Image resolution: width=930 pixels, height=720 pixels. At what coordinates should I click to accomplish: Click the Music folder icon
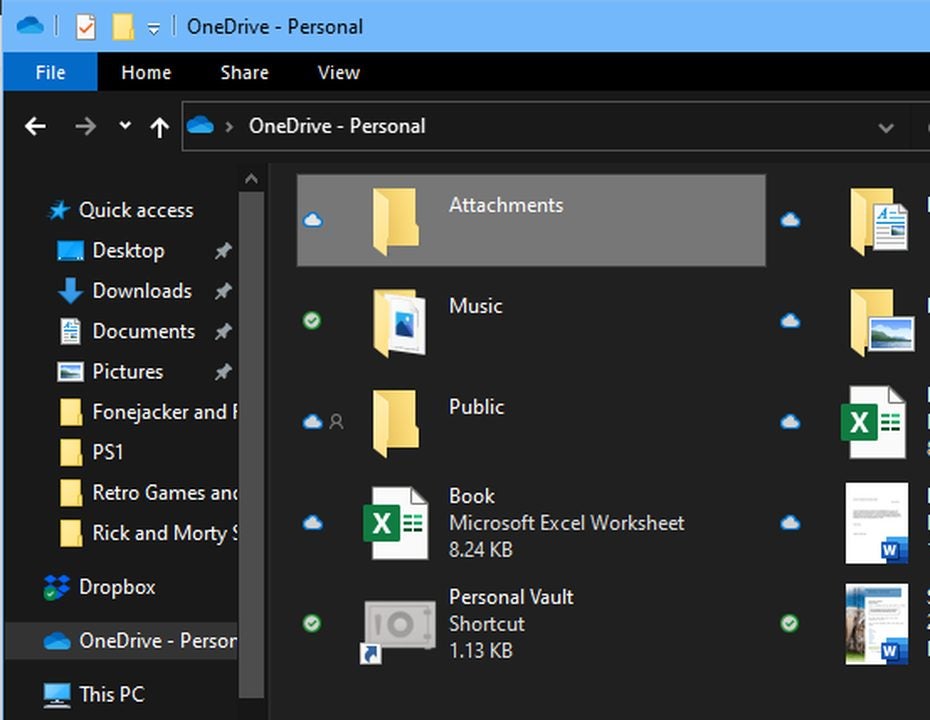point(399,321)
